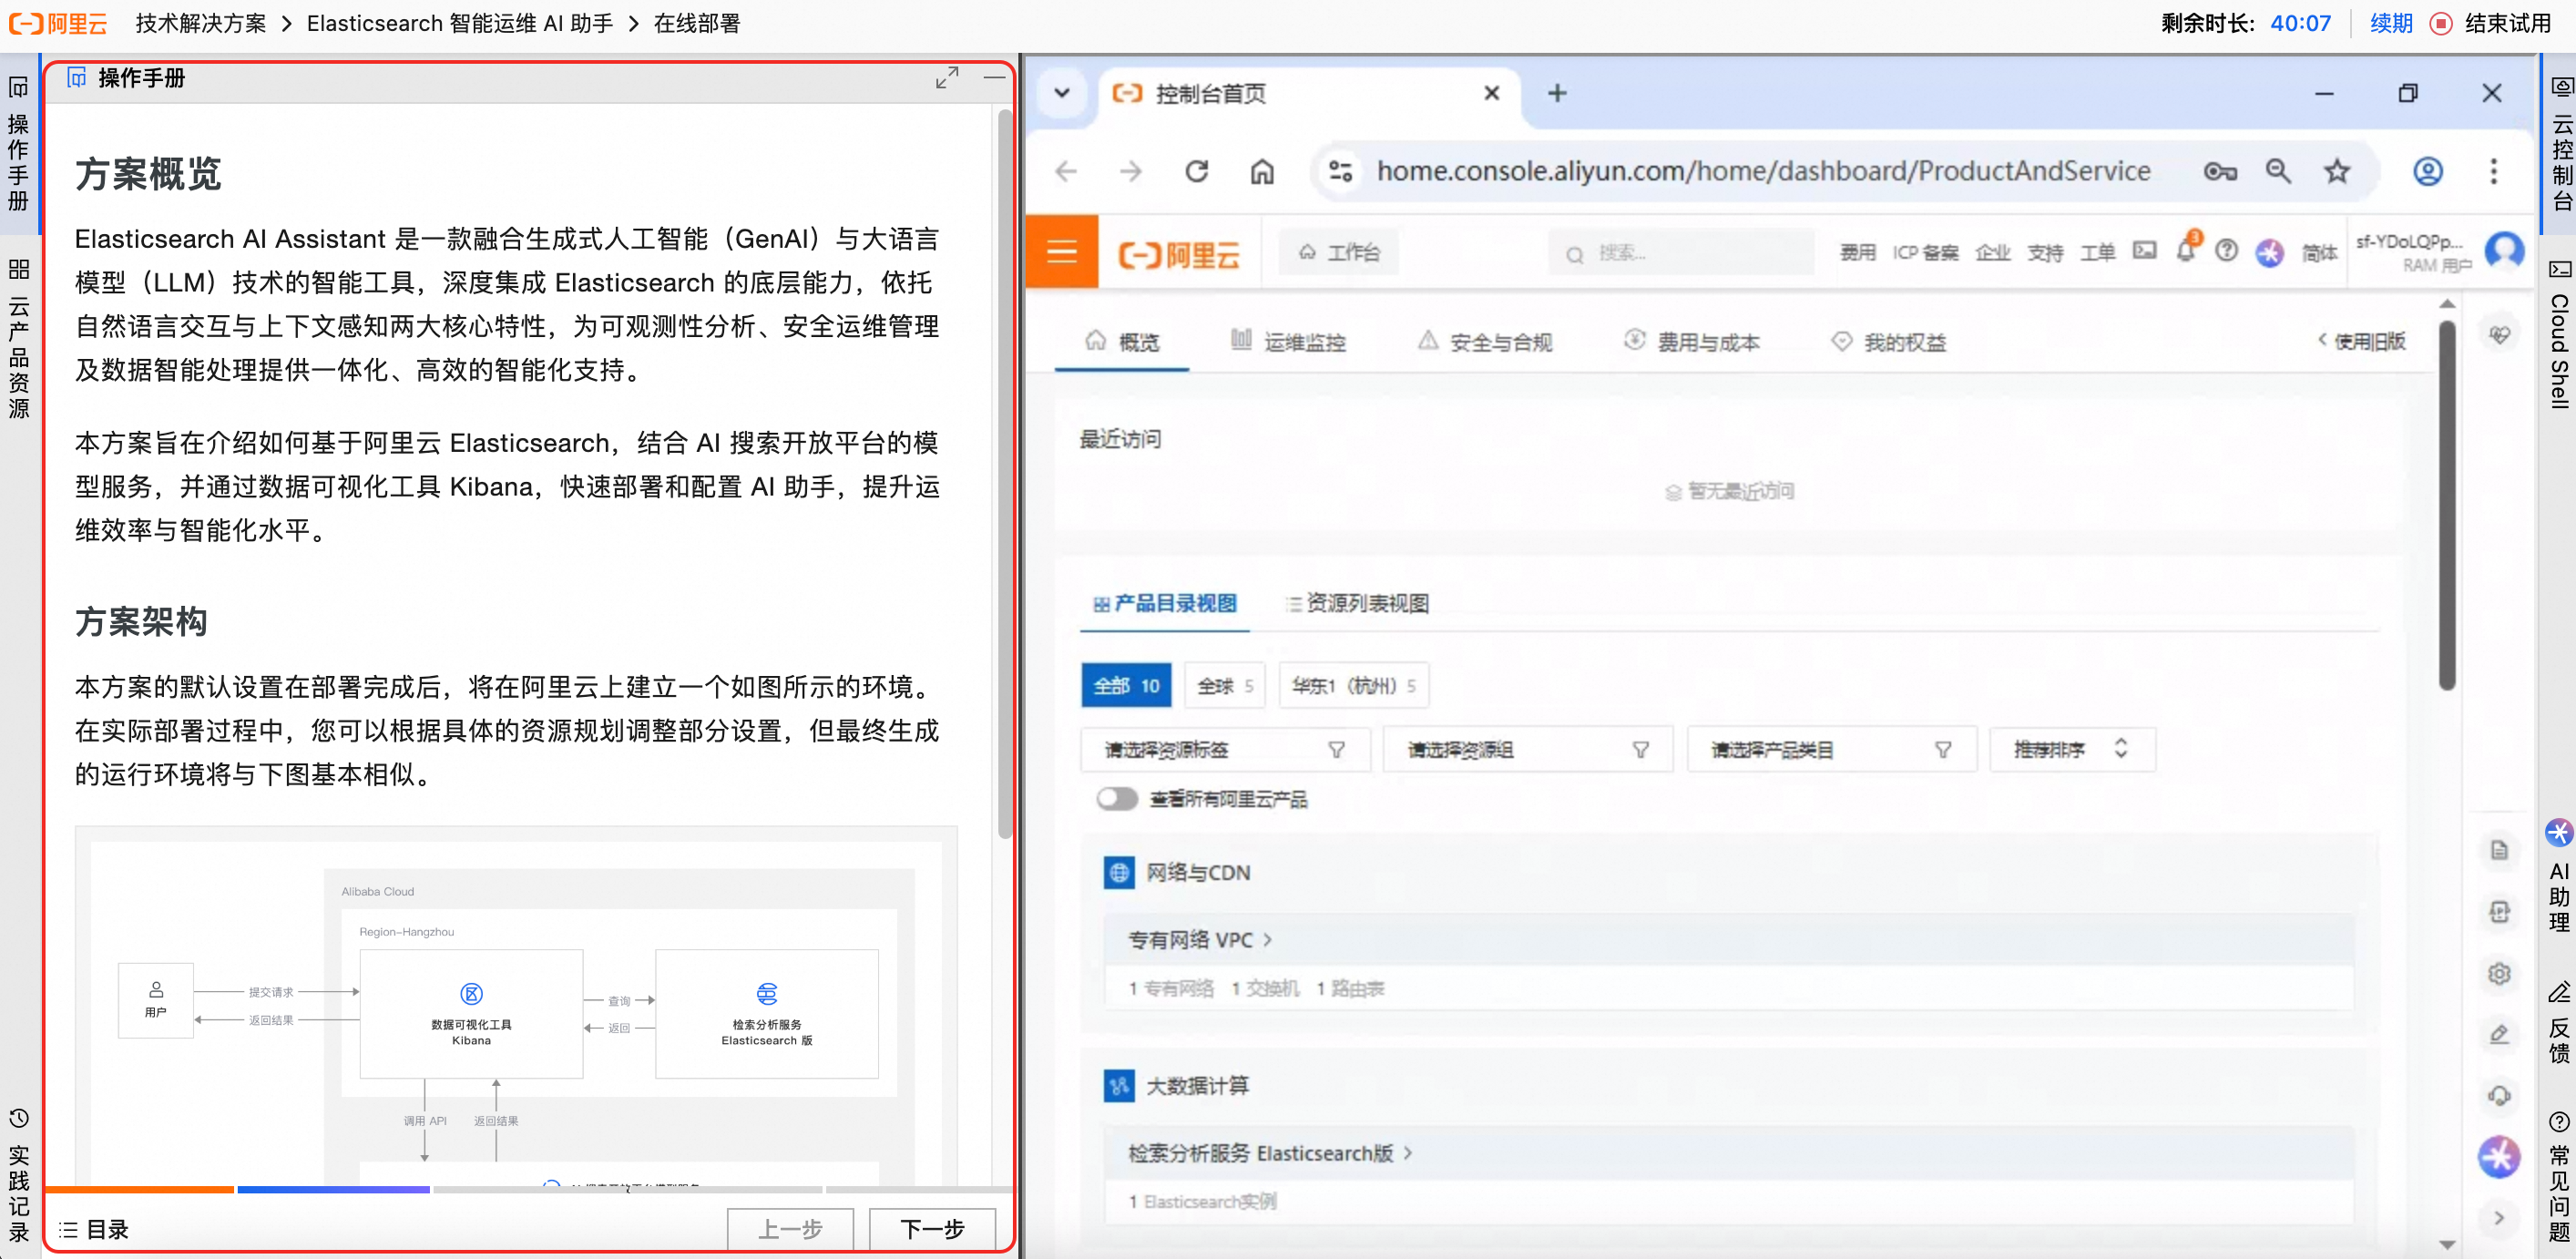Click the 下一步 button
The width and height of the screenshot is (2576, 1259).
click(x=931, y=1228)
